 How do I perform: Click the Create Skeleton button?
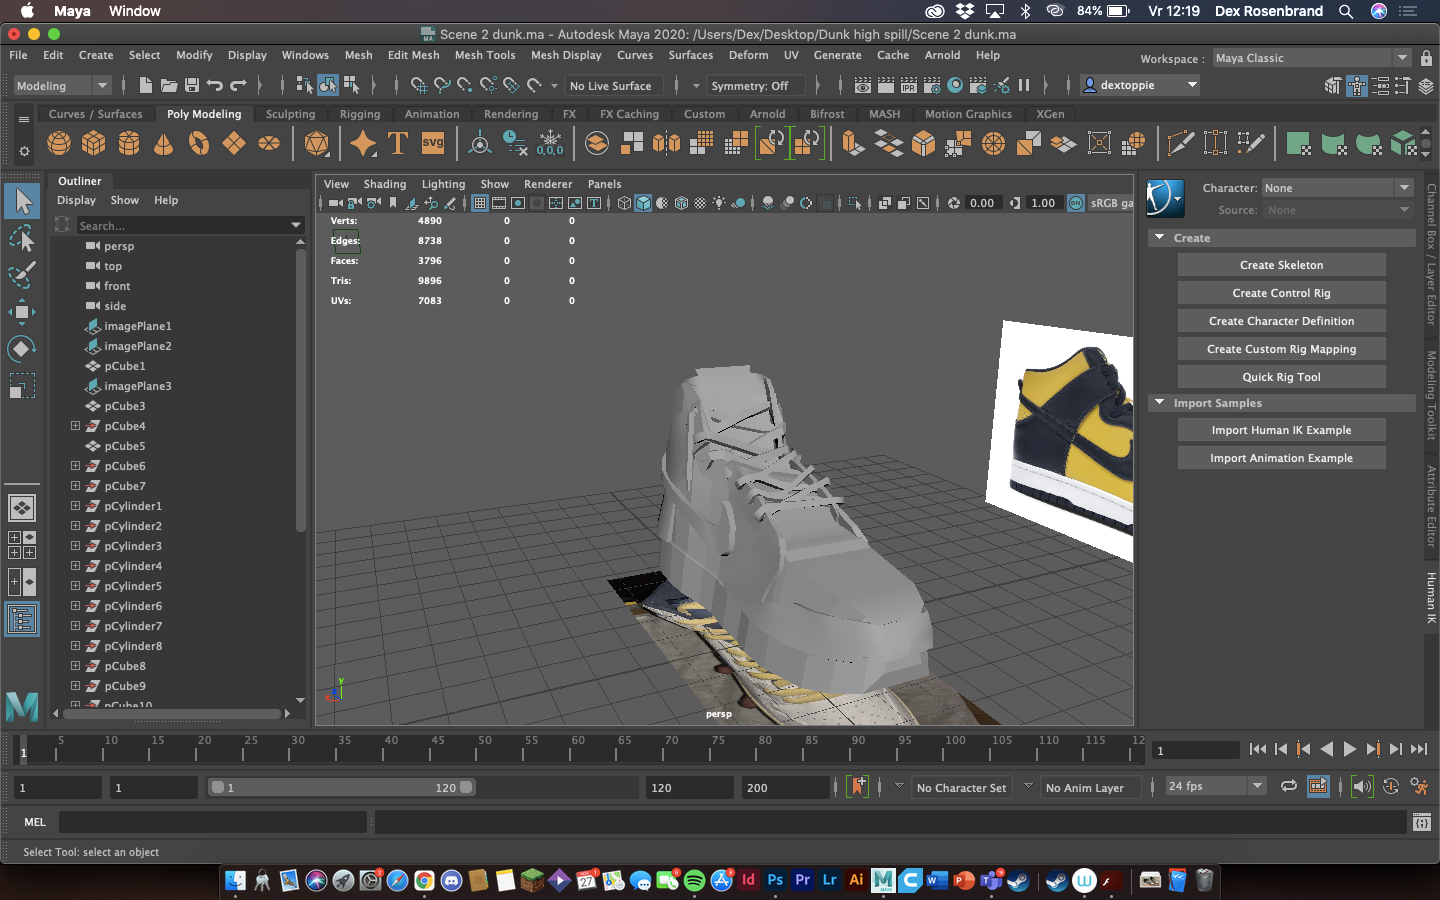point(1281,265)
